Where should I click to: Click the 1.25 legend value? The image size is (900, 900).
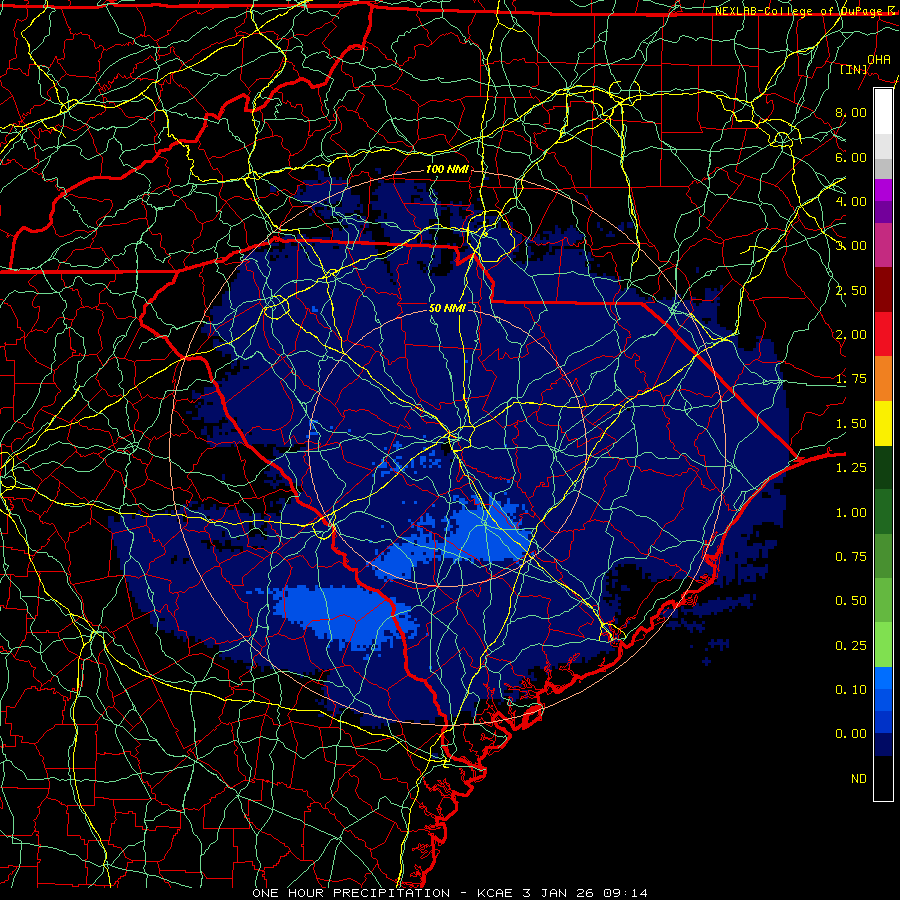(x=851, y=468)
